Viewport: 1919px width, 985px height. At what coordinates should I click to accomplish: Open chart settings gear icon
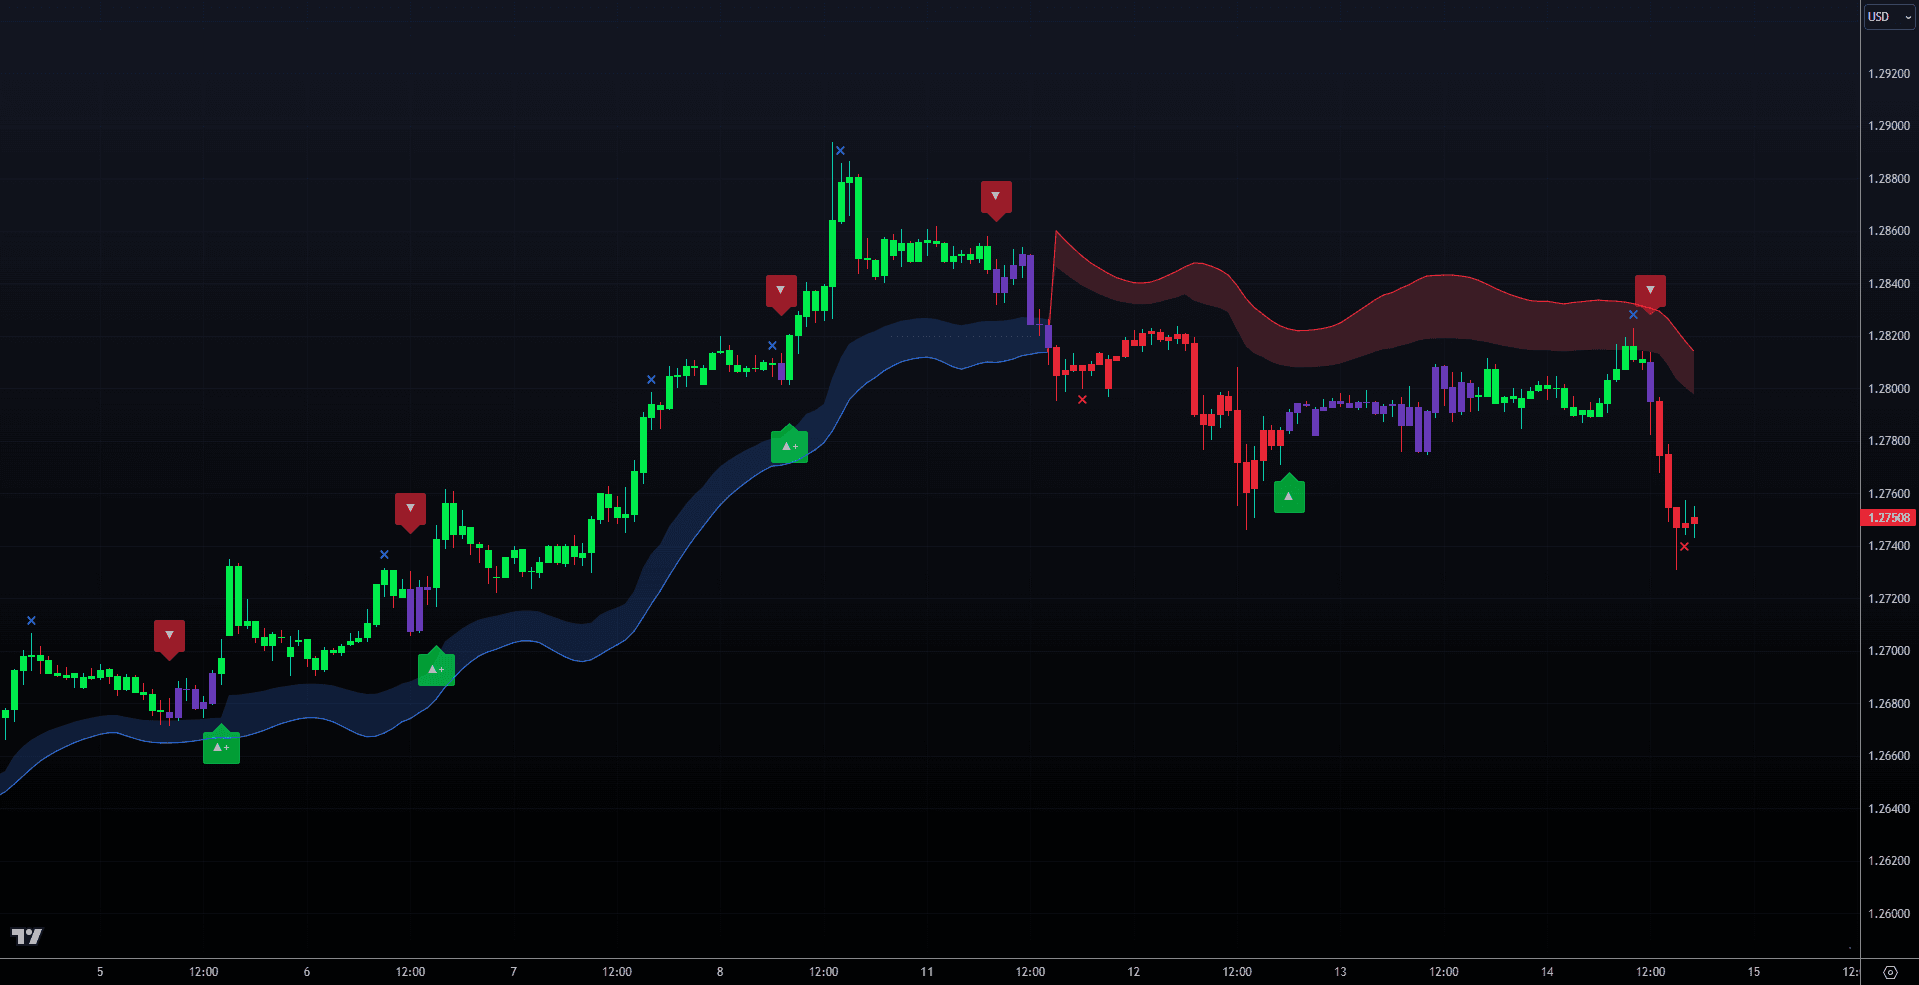click(x=1889, y=972)
